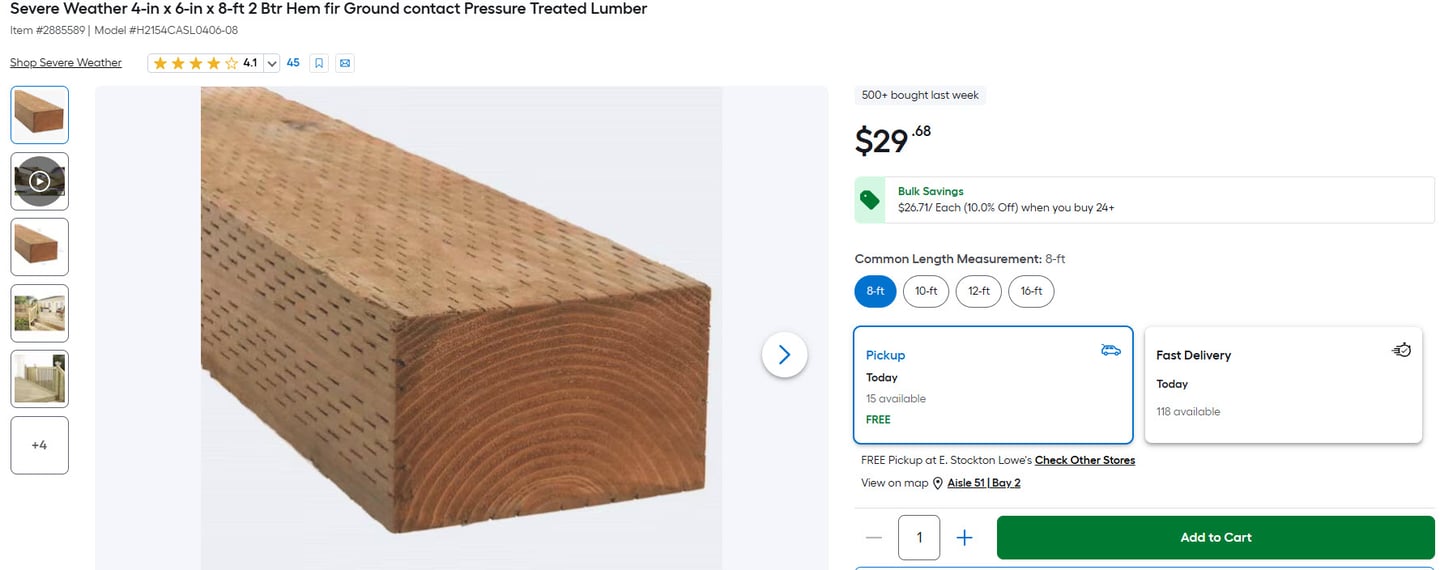Switch to Fast Delivery option
The height and width of the screenshot is (570, 1440).
pos(1283,385)
